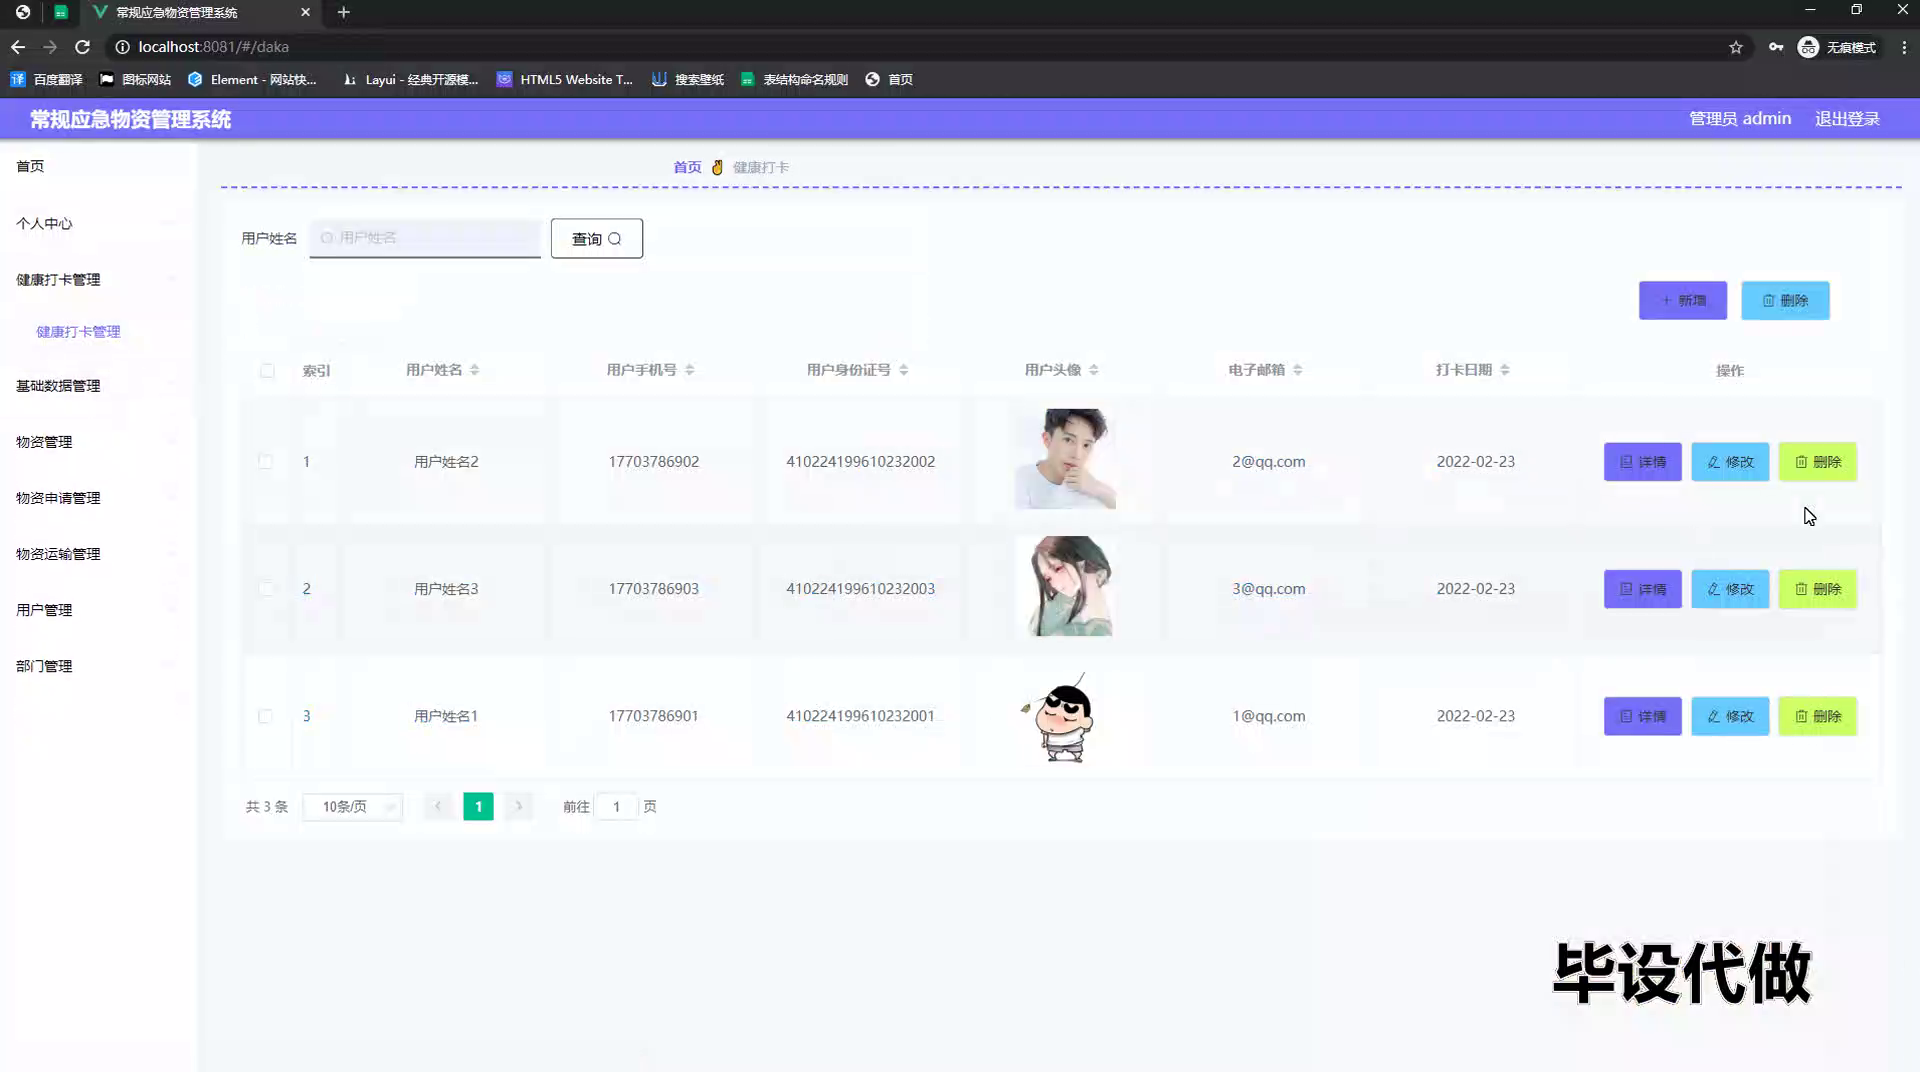Sort by 电子邮箱 column arrows

click(x=1298, y=370)
